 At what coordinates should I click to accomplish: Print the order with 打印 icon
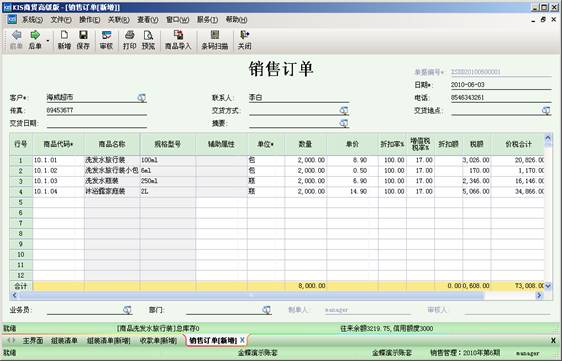(129, 39)
